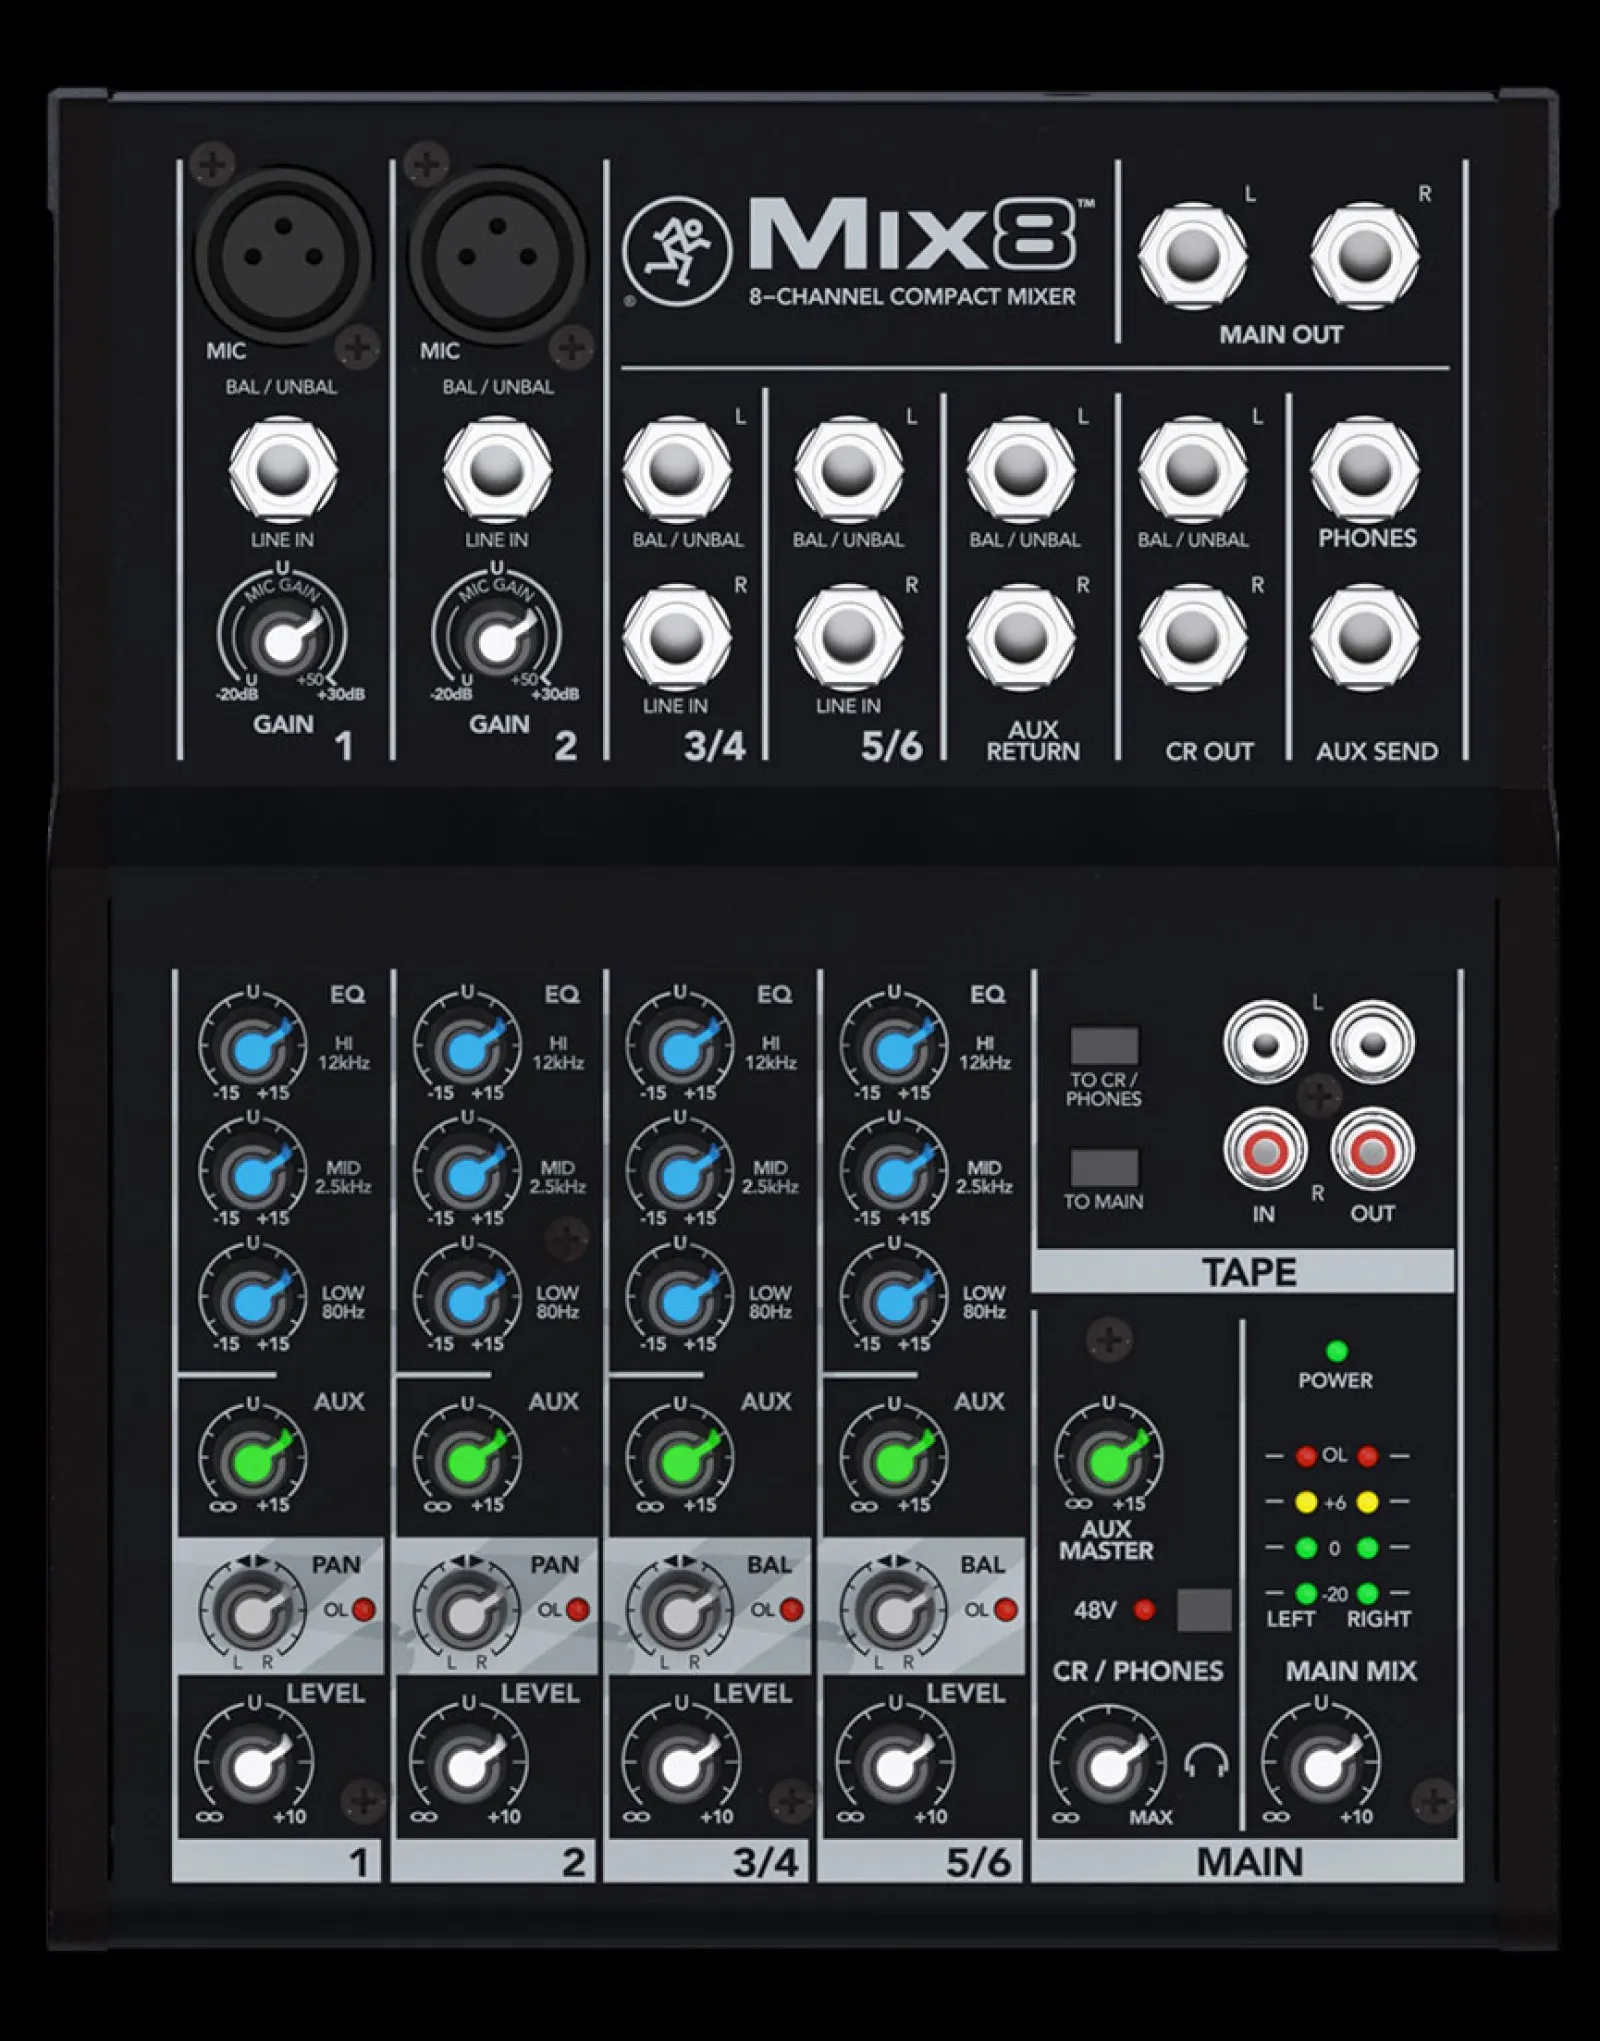Click channel 3/4 LOW 80Hz EQ knob
1600x2041 pixels.
coord(678,1300)
